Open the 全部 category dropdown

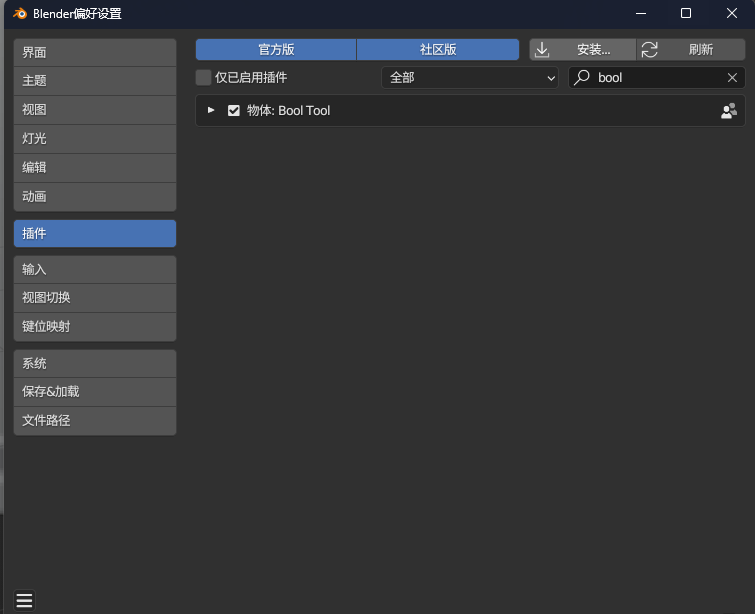(469, 78)
